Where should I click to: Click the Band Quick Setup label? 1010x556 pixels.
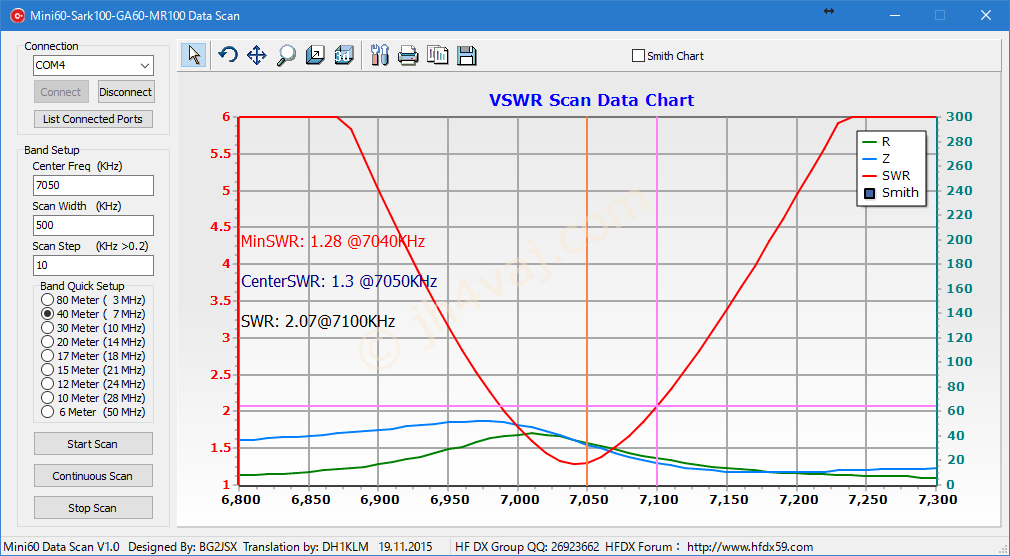point(82,286)
